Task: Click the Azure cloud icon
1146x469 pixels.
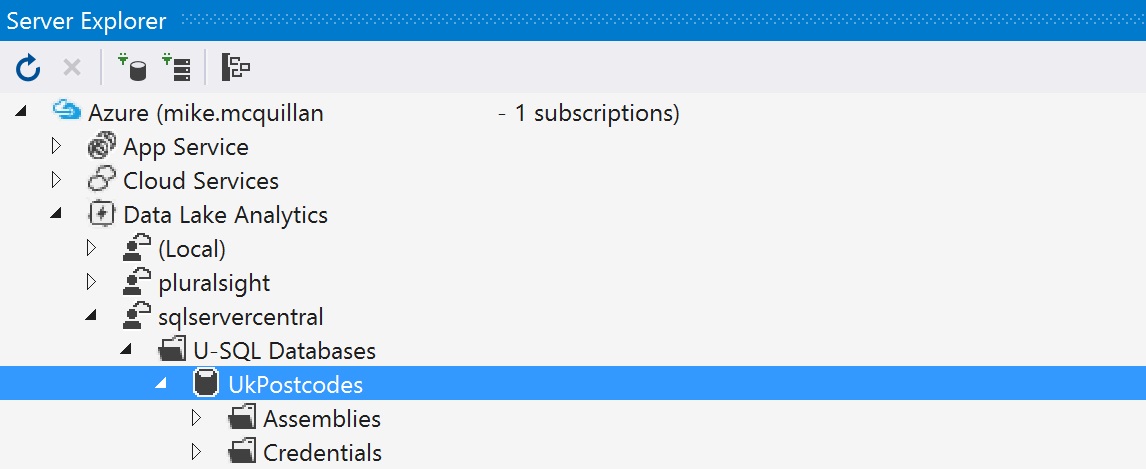Action: [x=67, y=112]
